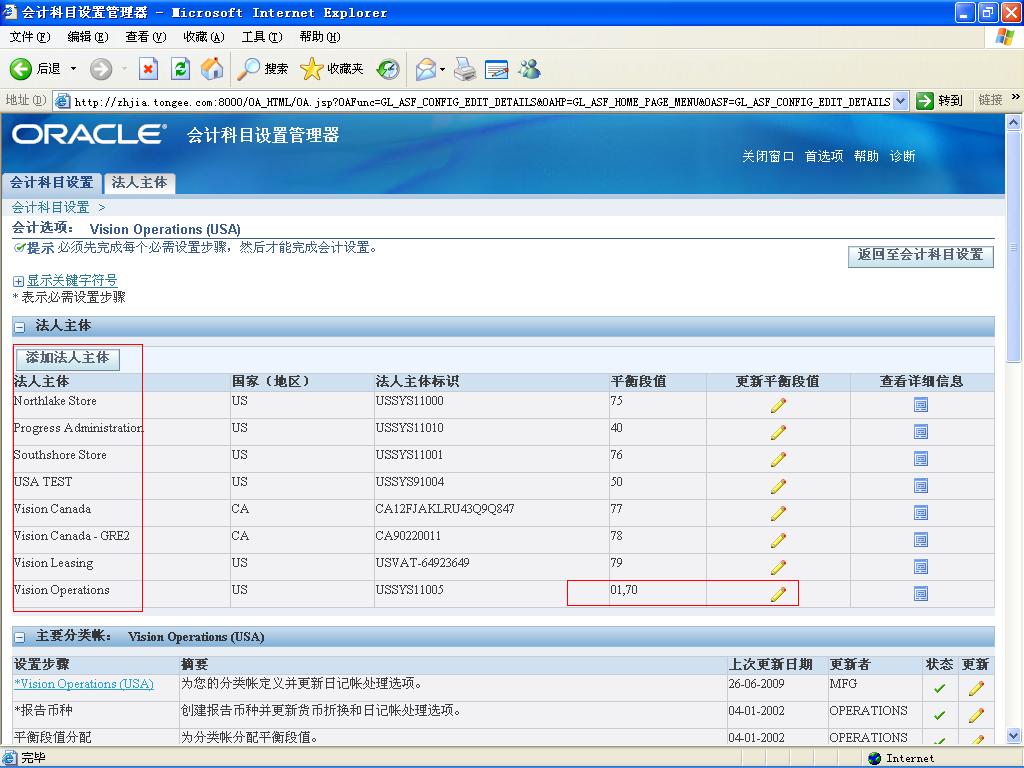This screenshot has height=768, width=1024.
Task: Click update pencil for 报告币种 step
Action: pos(976,715)
